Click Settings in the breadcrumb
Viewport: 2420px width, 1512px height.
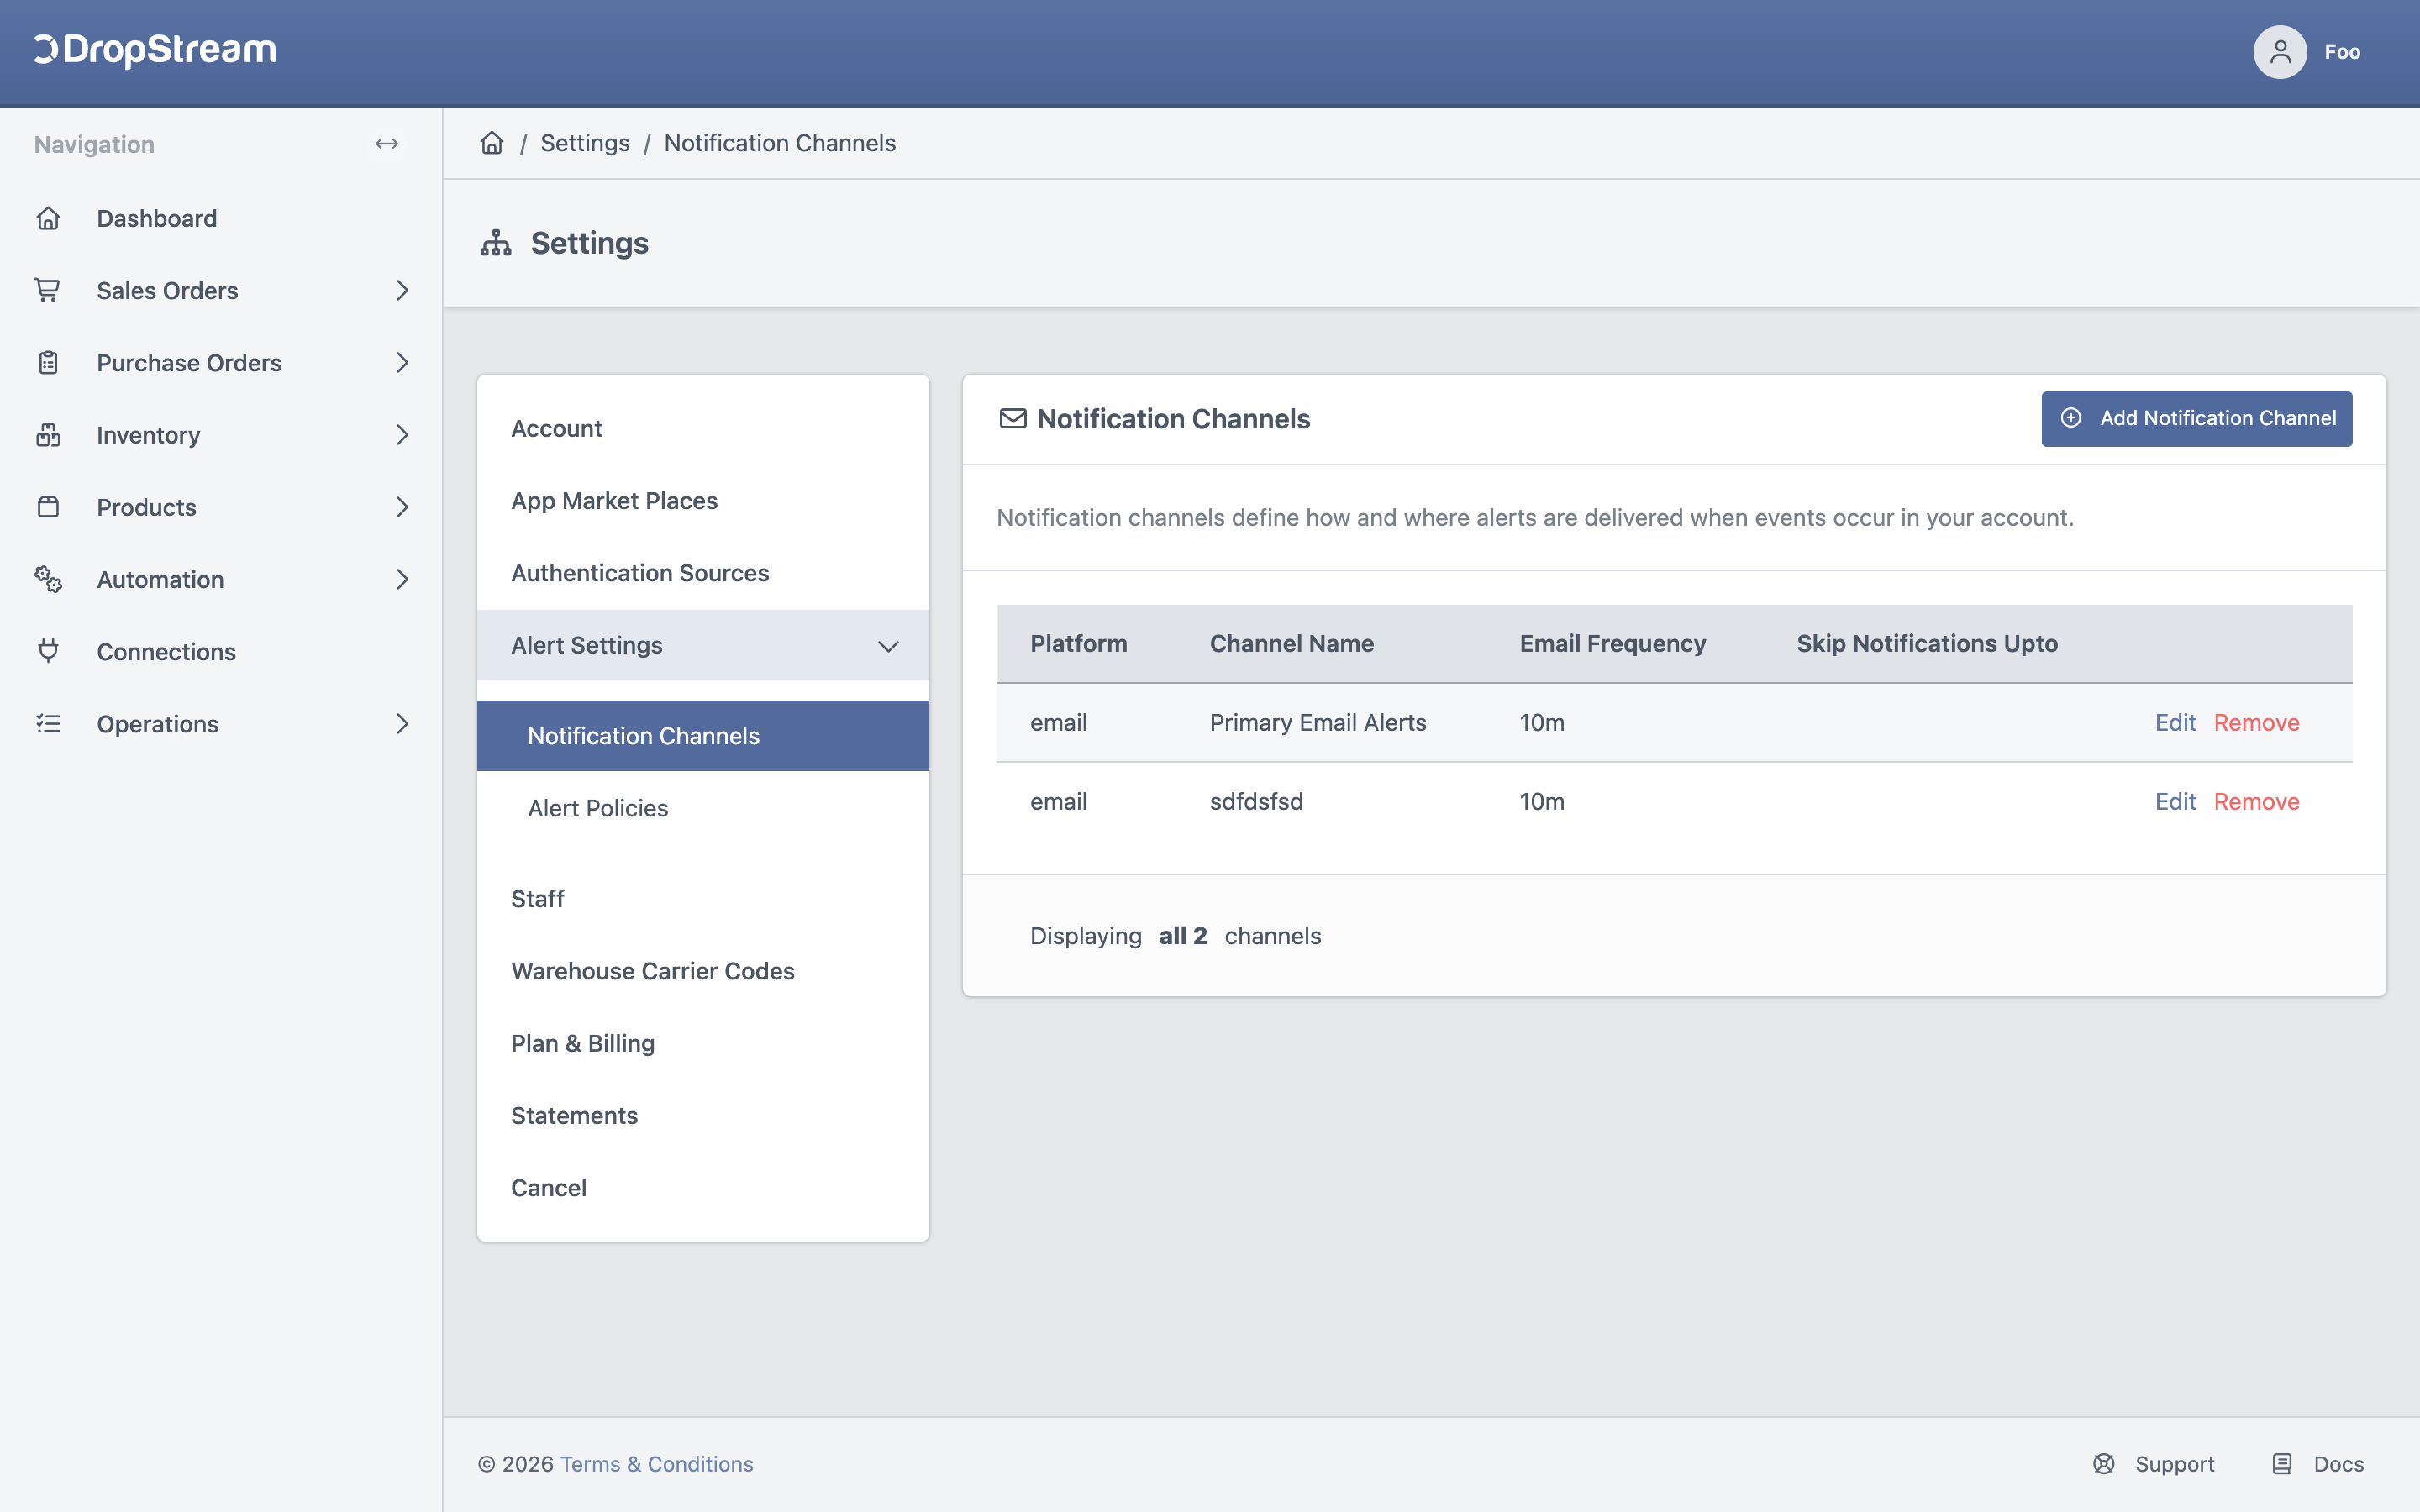[585, 143]
